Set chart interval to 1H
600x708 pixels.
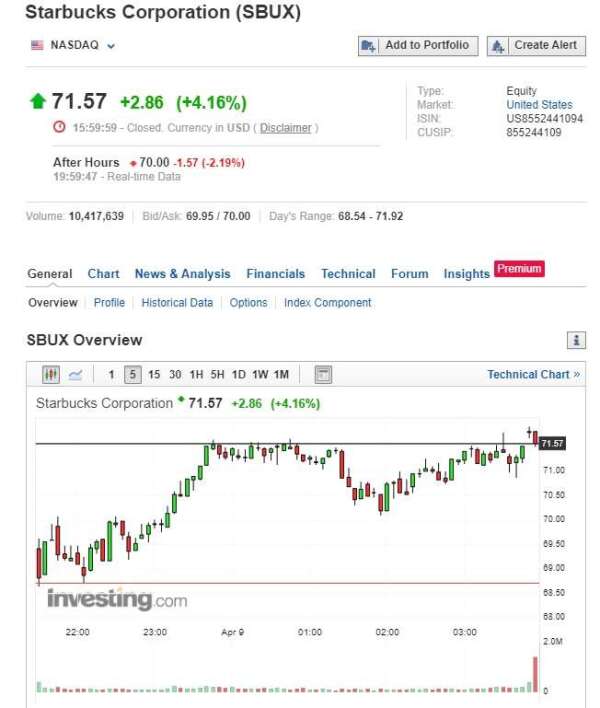tap(196, 374)
